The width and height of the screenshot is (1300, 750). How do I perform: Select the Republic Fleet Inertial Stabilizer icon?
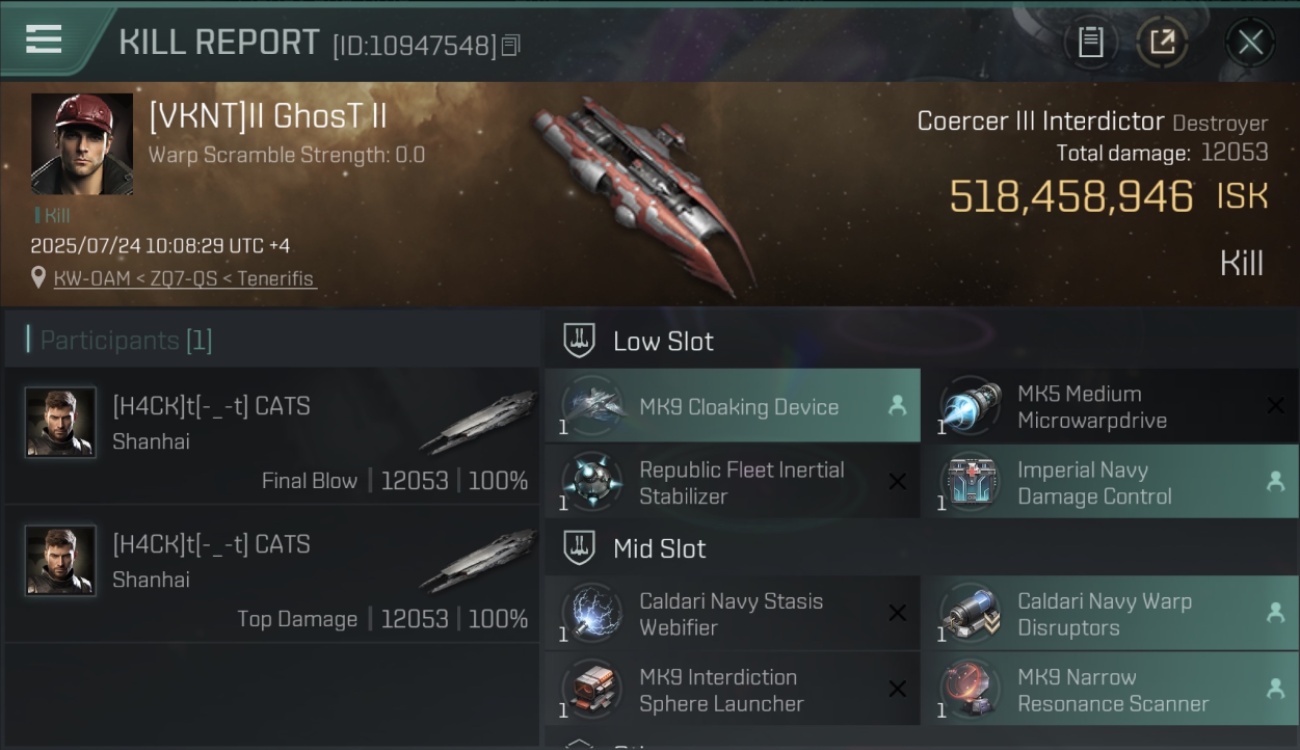pos(592,482)
